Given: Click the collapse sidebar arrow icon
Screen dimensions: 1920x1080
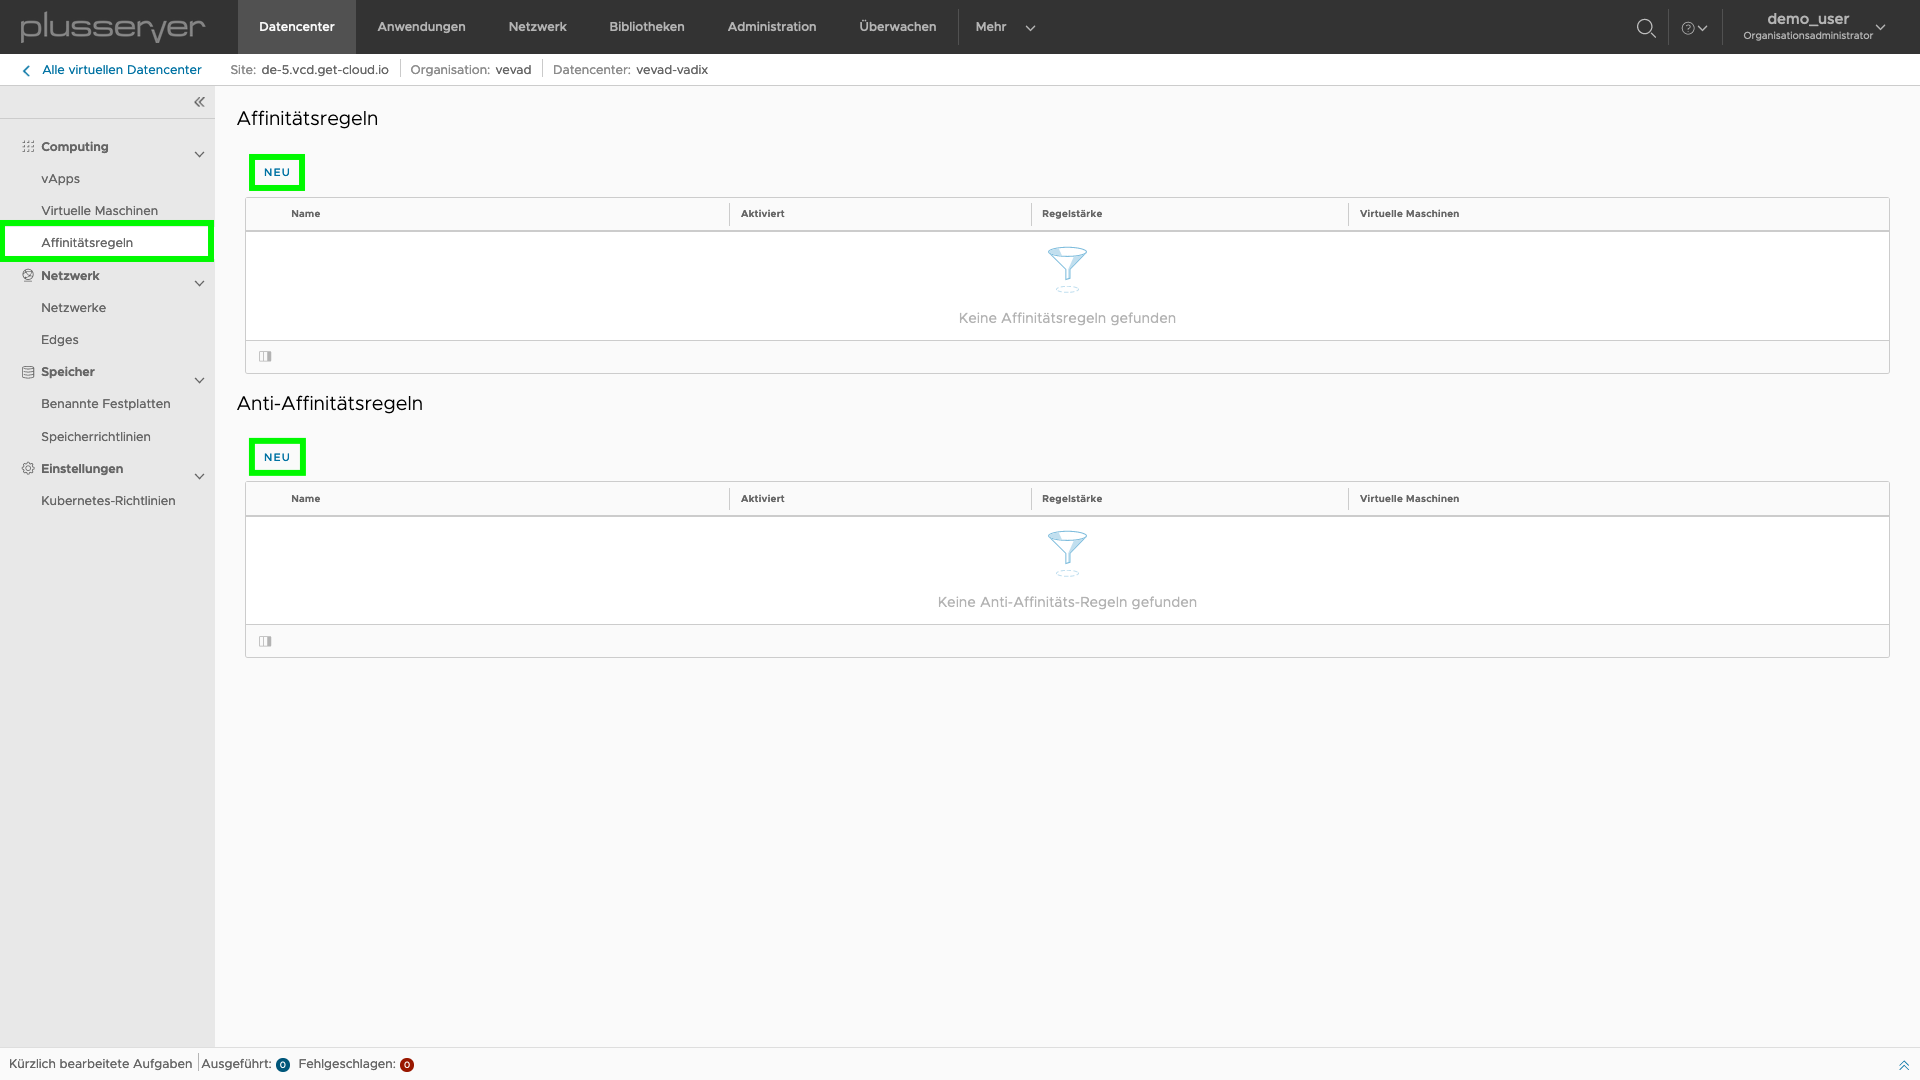Looking at the screenshot, I should tap(200, 102).
